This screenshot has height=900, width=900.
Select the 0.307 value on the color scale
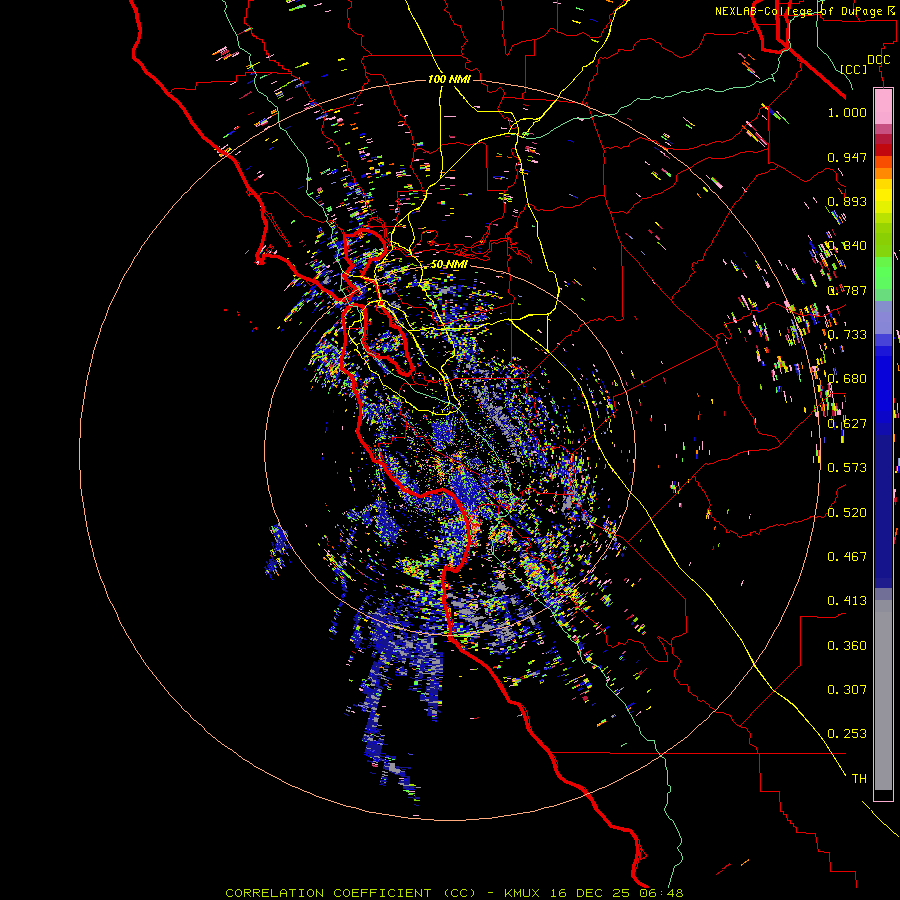coord(847,690)
